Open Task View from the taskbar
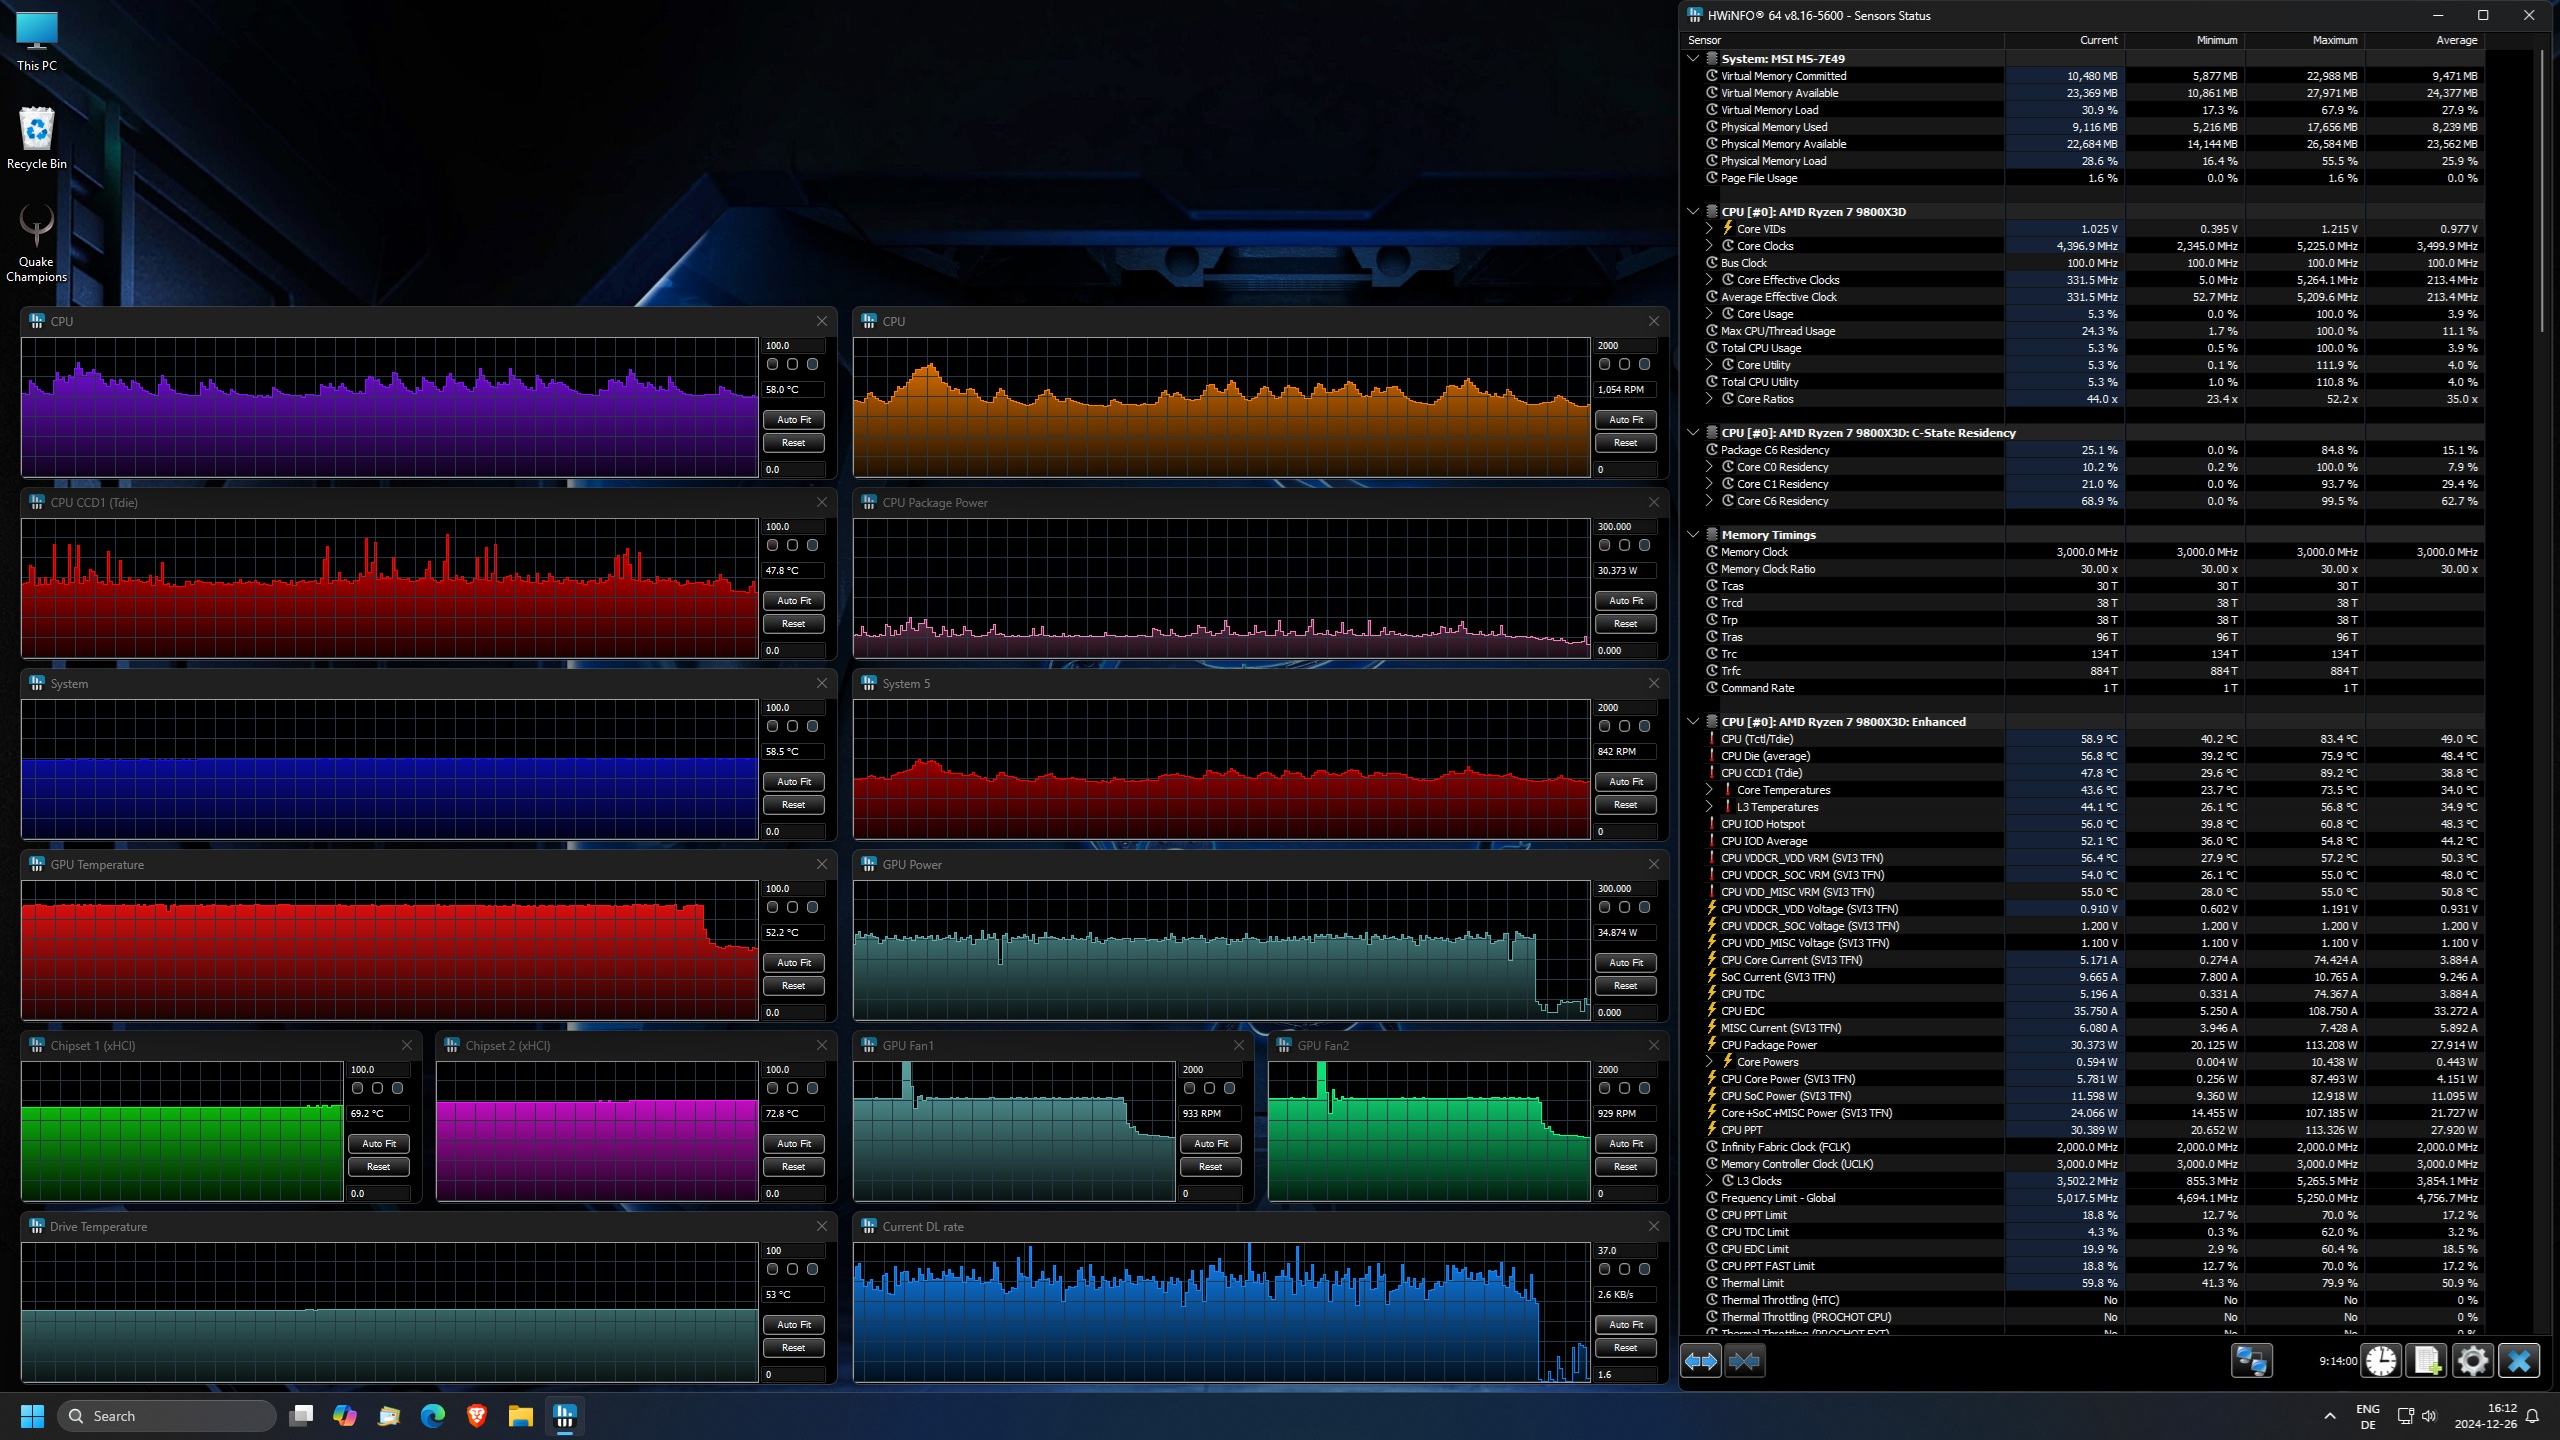Screen dimensions: 2560x1440 (x=301, y=1416)
